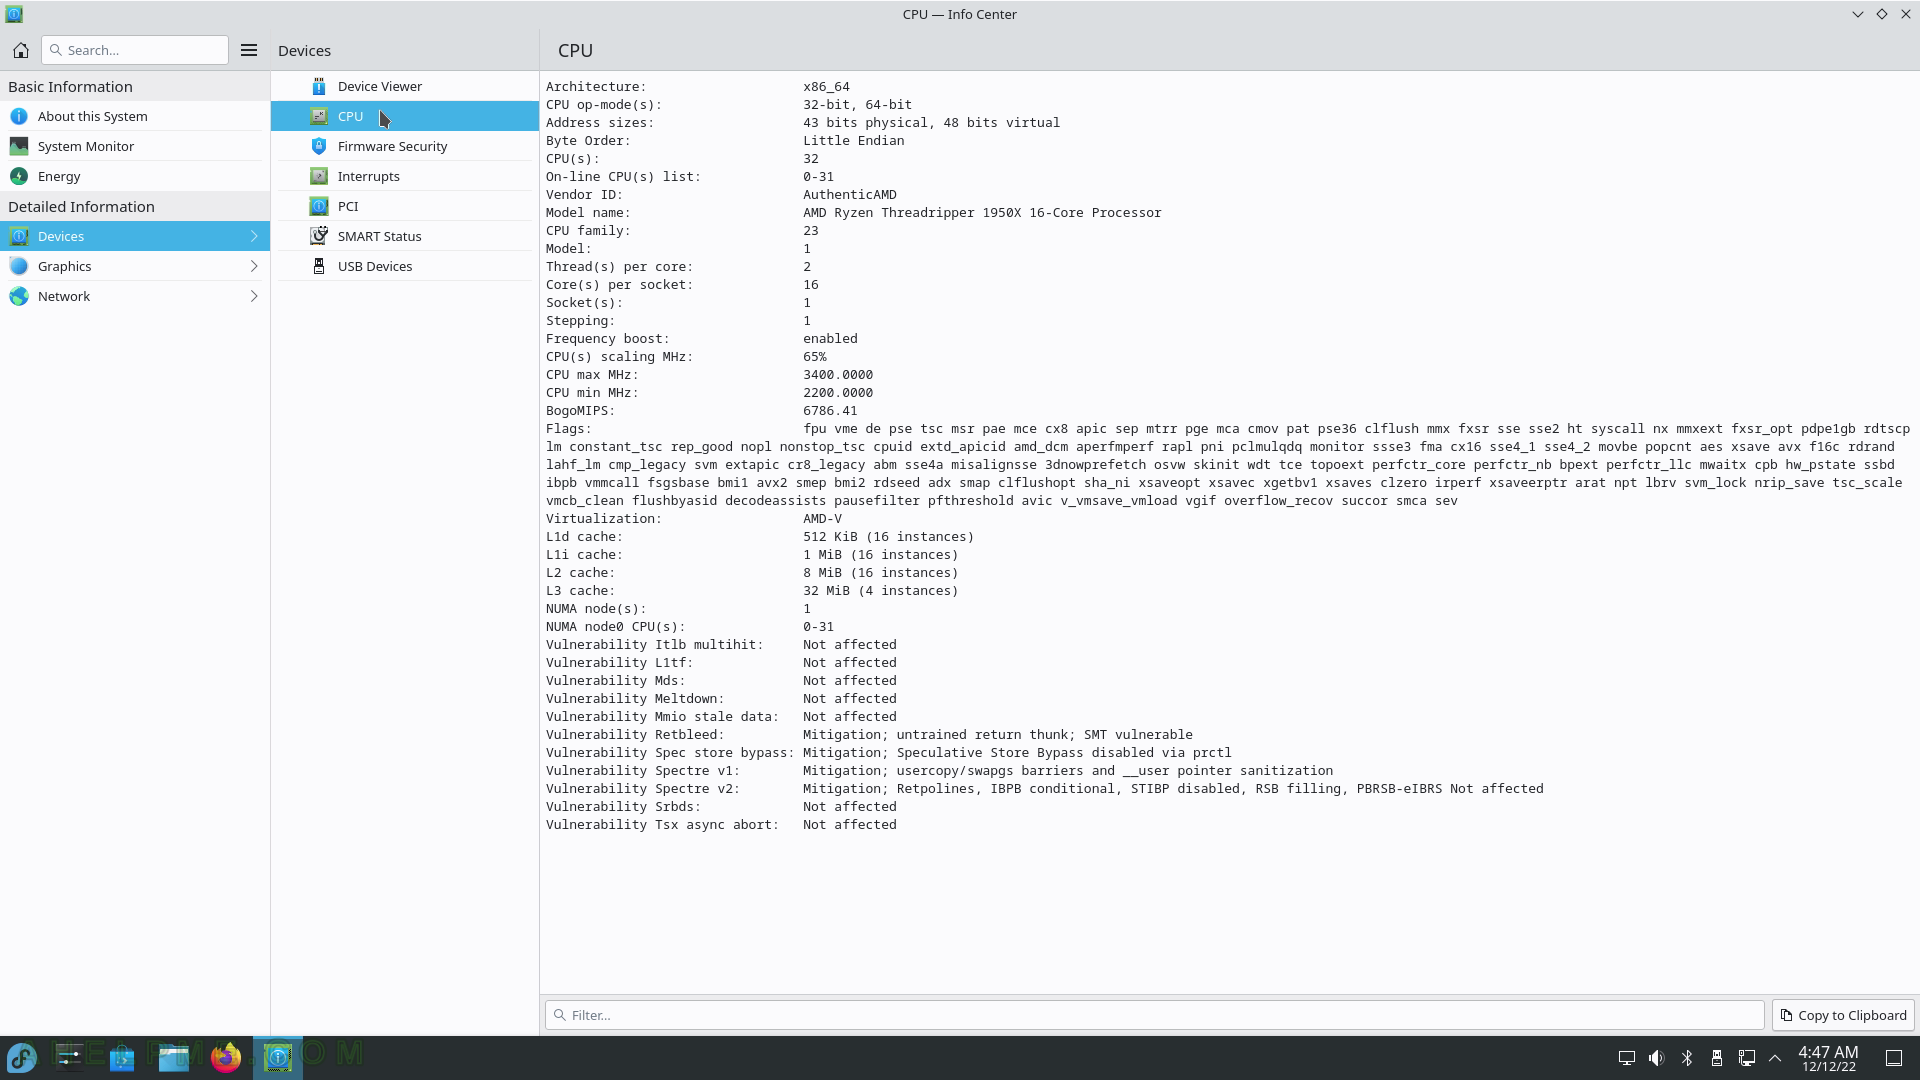Expand the Devices chevron arrow
The height and width of the screenshot is (1080, 1920).
(254, 236)
